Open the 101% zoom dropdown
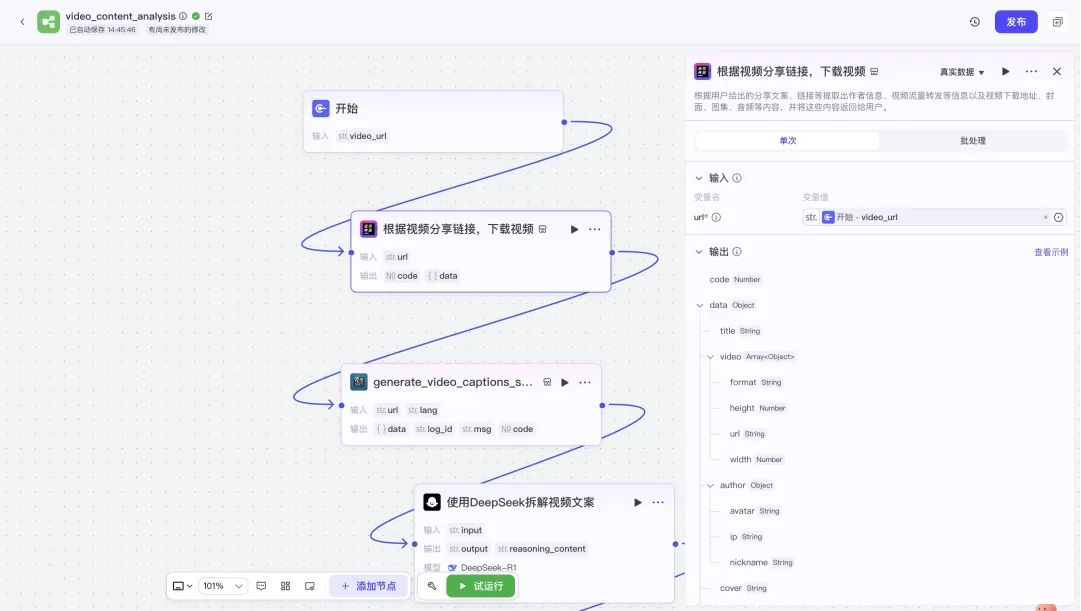 click(223, 586)
